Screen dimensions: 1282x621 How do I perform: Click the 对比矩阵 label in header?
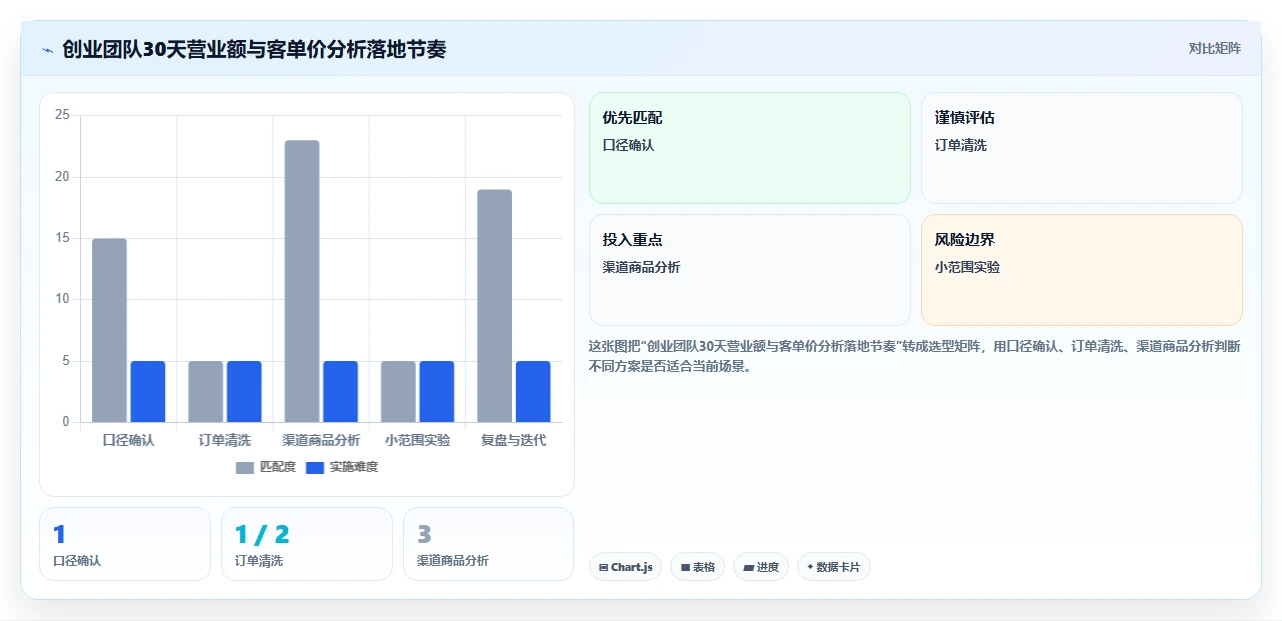click(1214, 48)
